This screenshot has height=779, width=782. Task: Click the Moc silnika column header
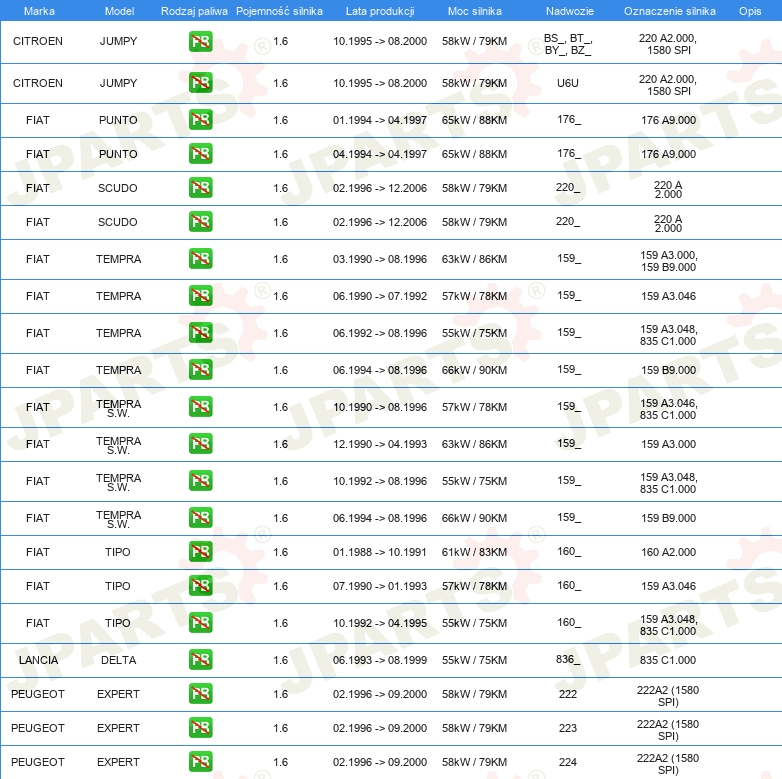474,11
